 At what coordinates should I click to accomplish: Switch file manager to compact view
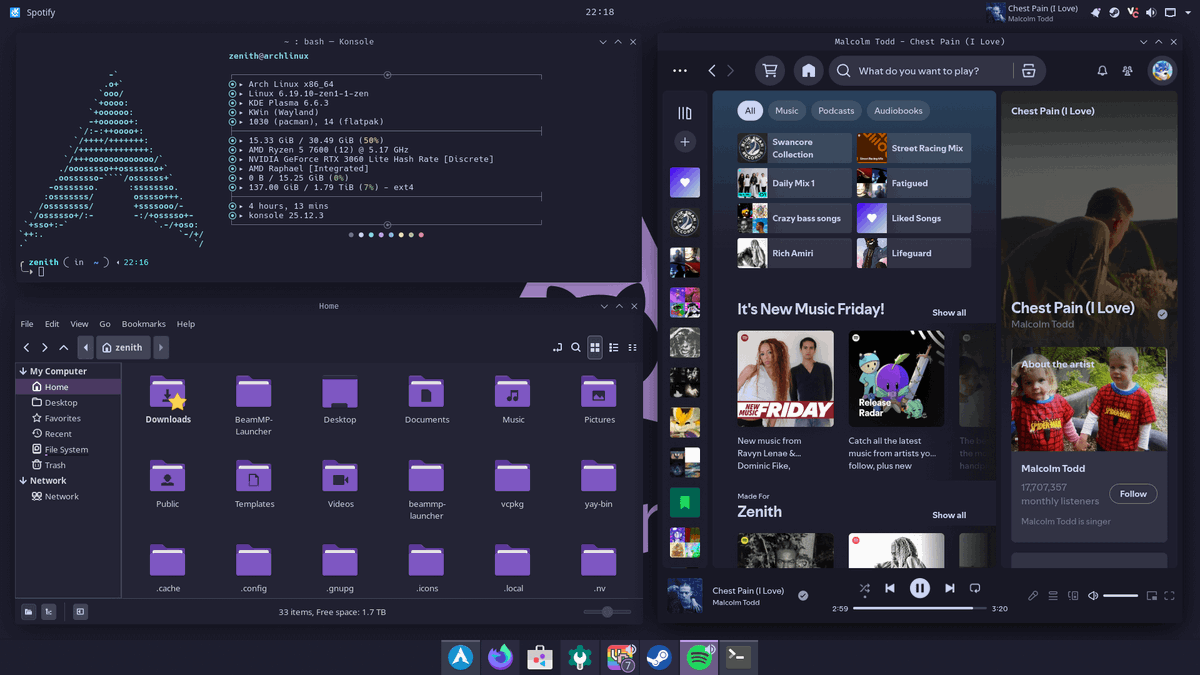click(x=633, y=347)
